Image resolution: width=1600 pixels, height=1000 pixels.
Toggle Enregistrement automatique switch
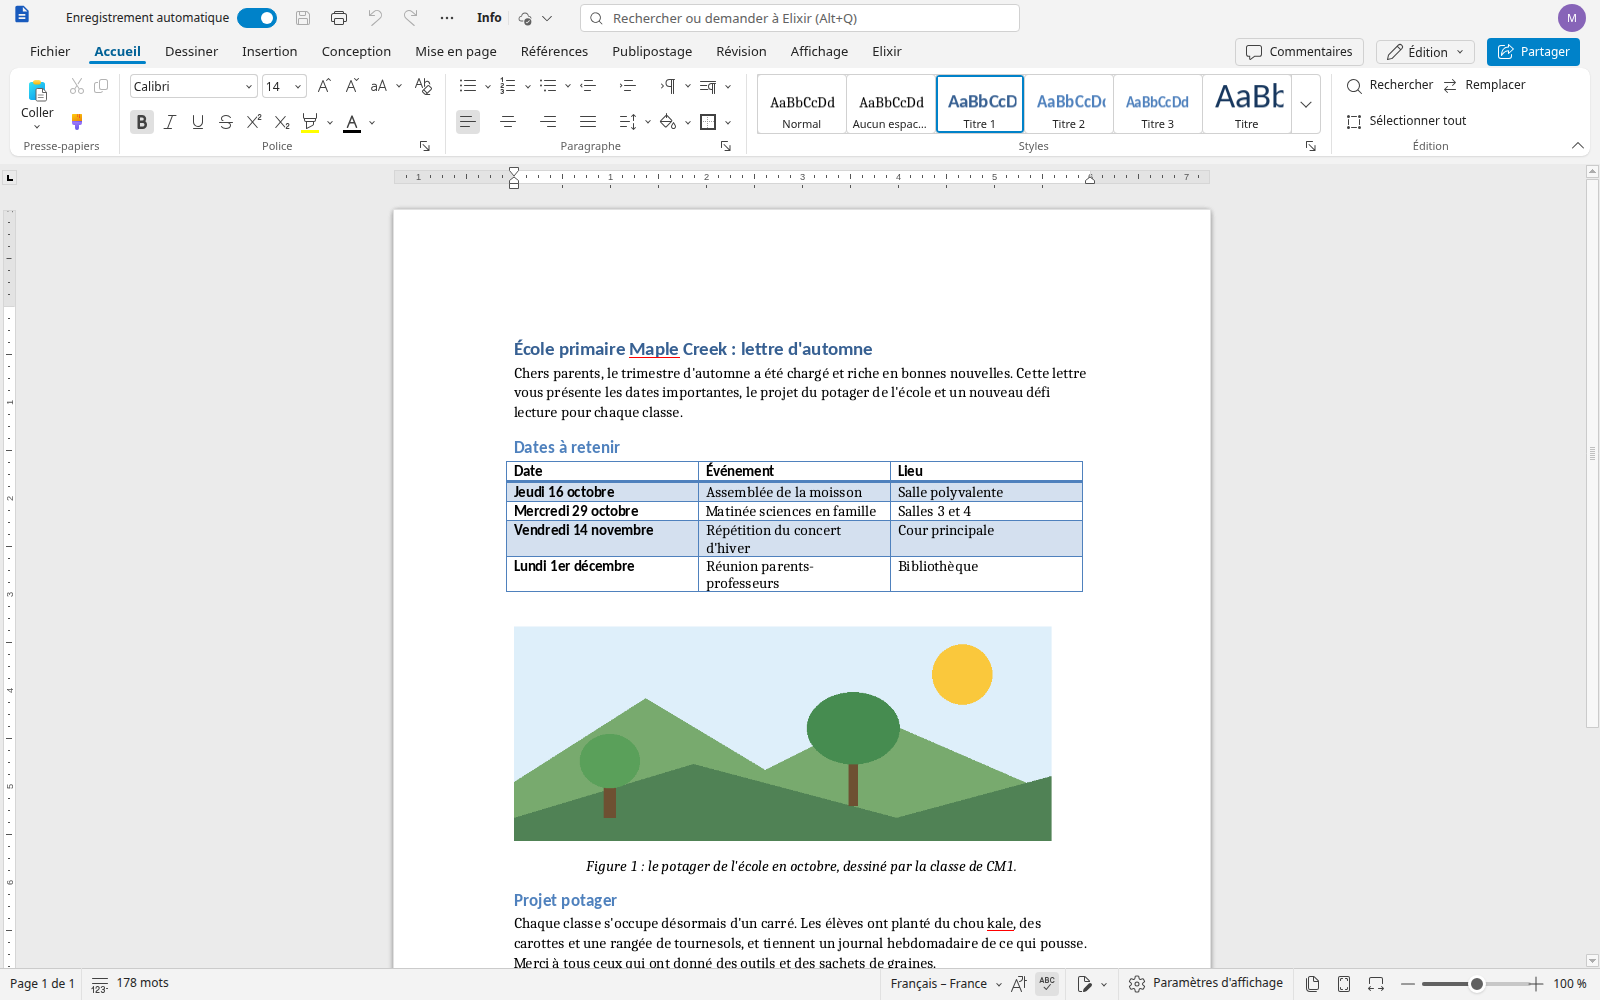coord(257,18)
